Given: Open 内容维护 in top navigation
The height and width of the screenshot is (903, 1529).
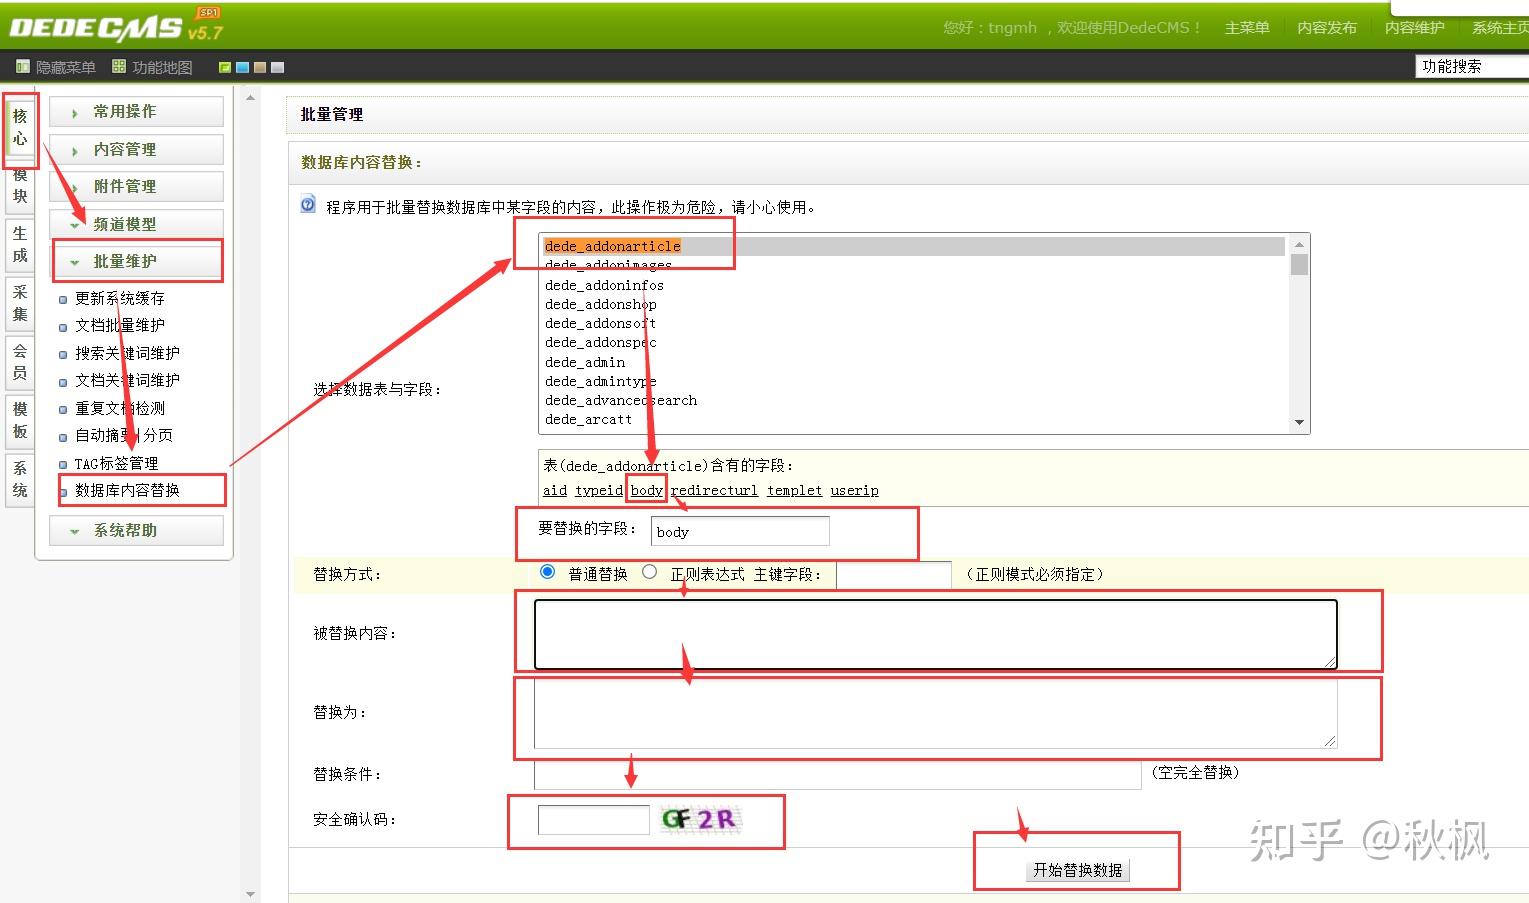Looking at the screenshot, I should point(1414,28).
